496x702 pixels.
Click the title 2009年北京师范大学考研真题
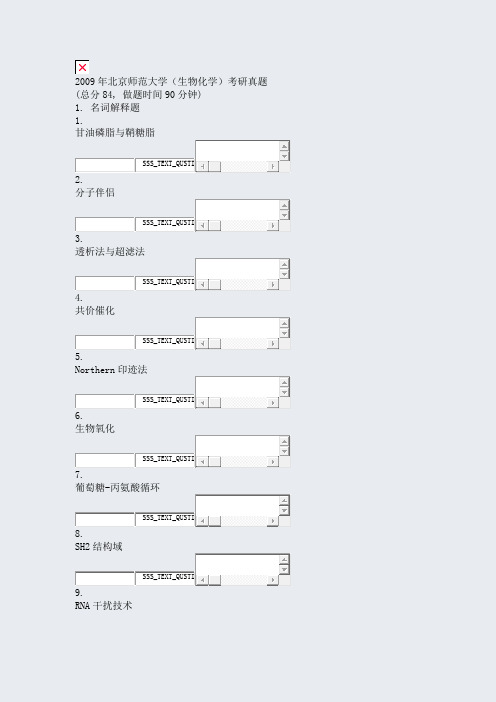pyautogui.click(x=171, y=81)
